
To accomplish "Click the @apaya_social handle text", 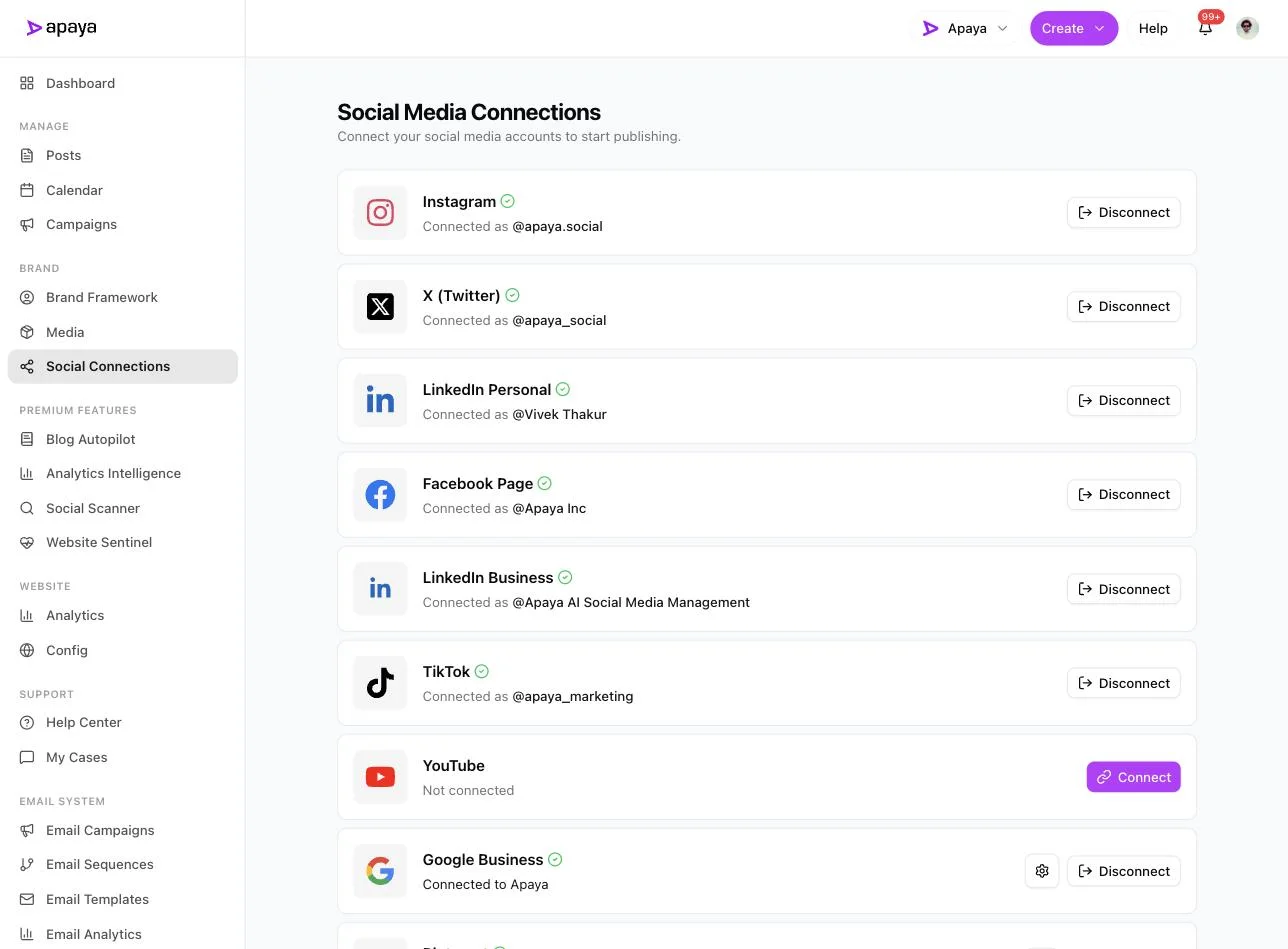I will tap(559, 320).
